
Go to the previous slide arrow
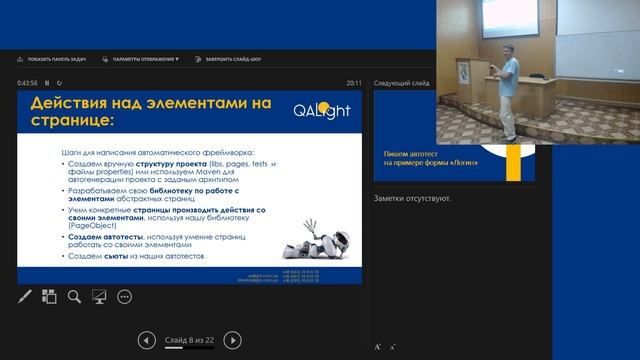click(x=147, y=340)
